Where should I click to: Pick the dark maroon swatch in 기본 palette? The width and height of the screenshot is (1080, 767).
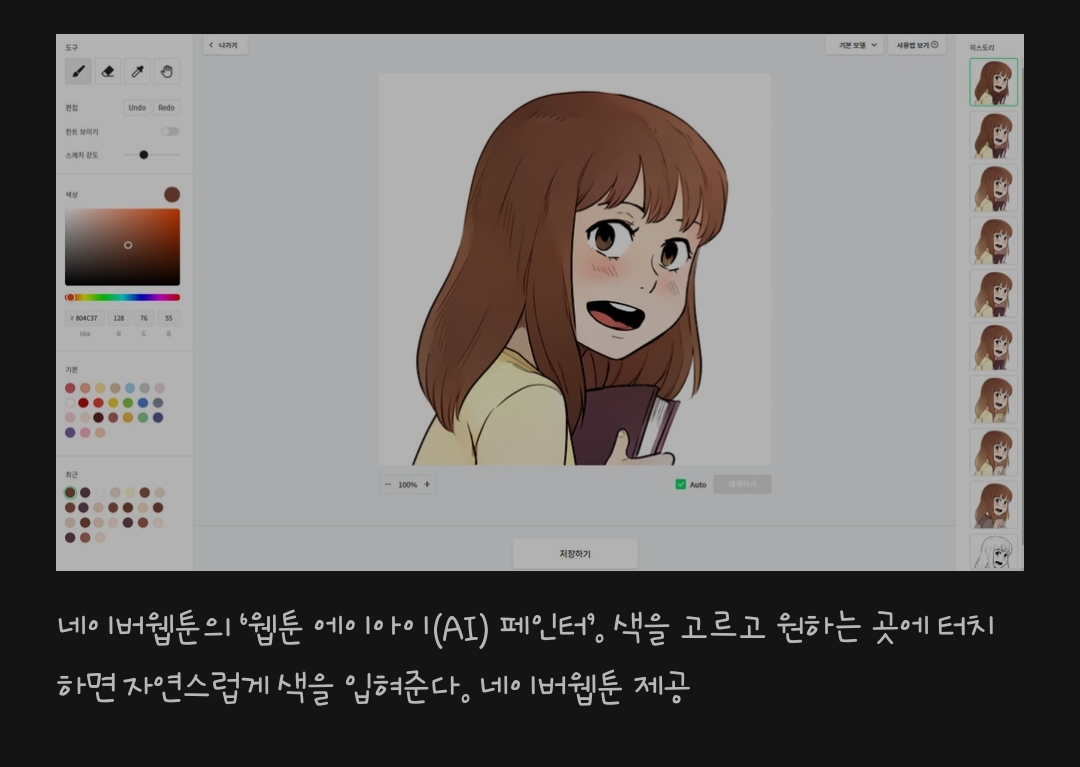98,417
